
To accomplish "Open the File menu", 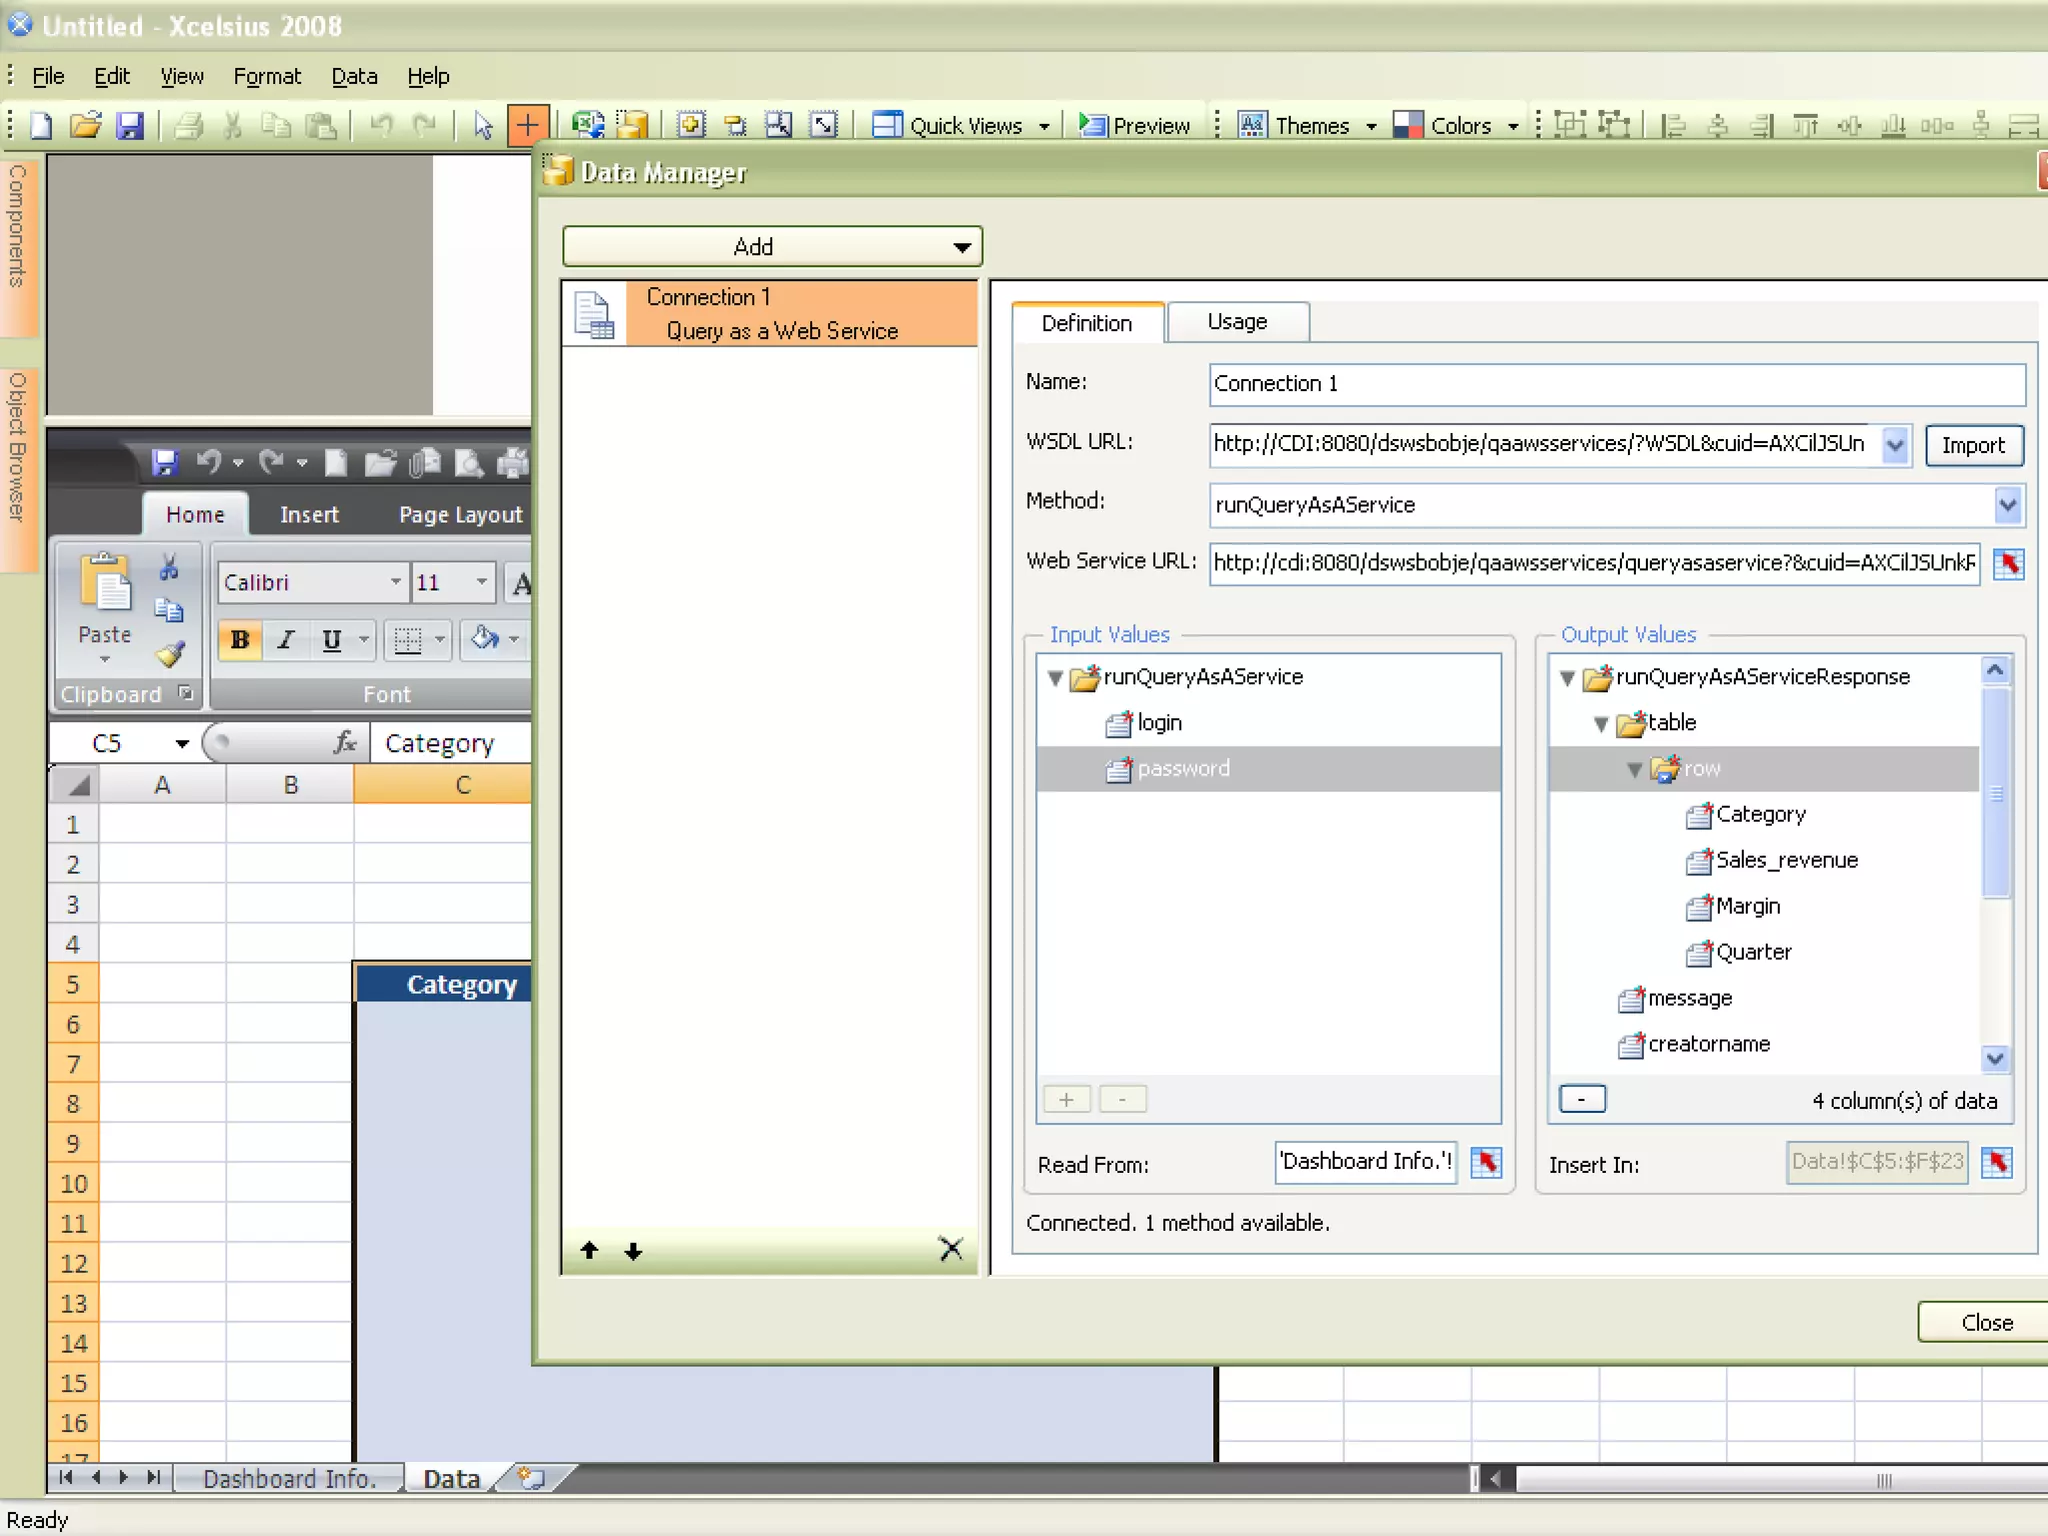I will (x=48, y=77).
